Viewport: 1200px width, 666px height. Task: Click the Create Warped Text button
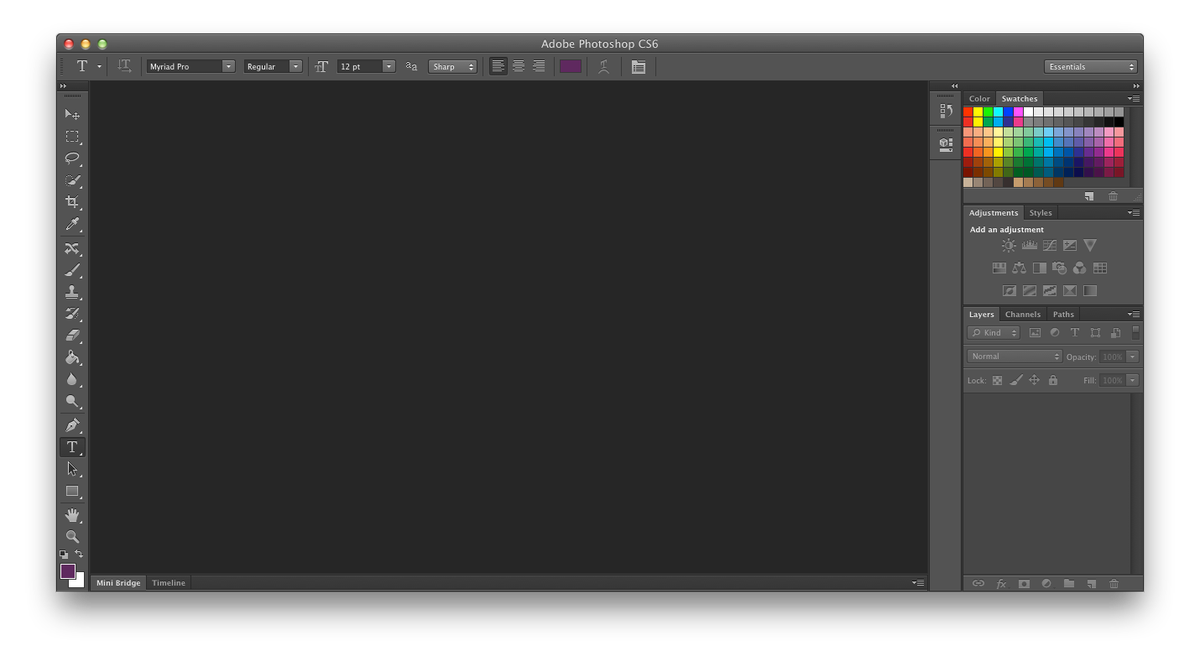click(x=603, y=66)
